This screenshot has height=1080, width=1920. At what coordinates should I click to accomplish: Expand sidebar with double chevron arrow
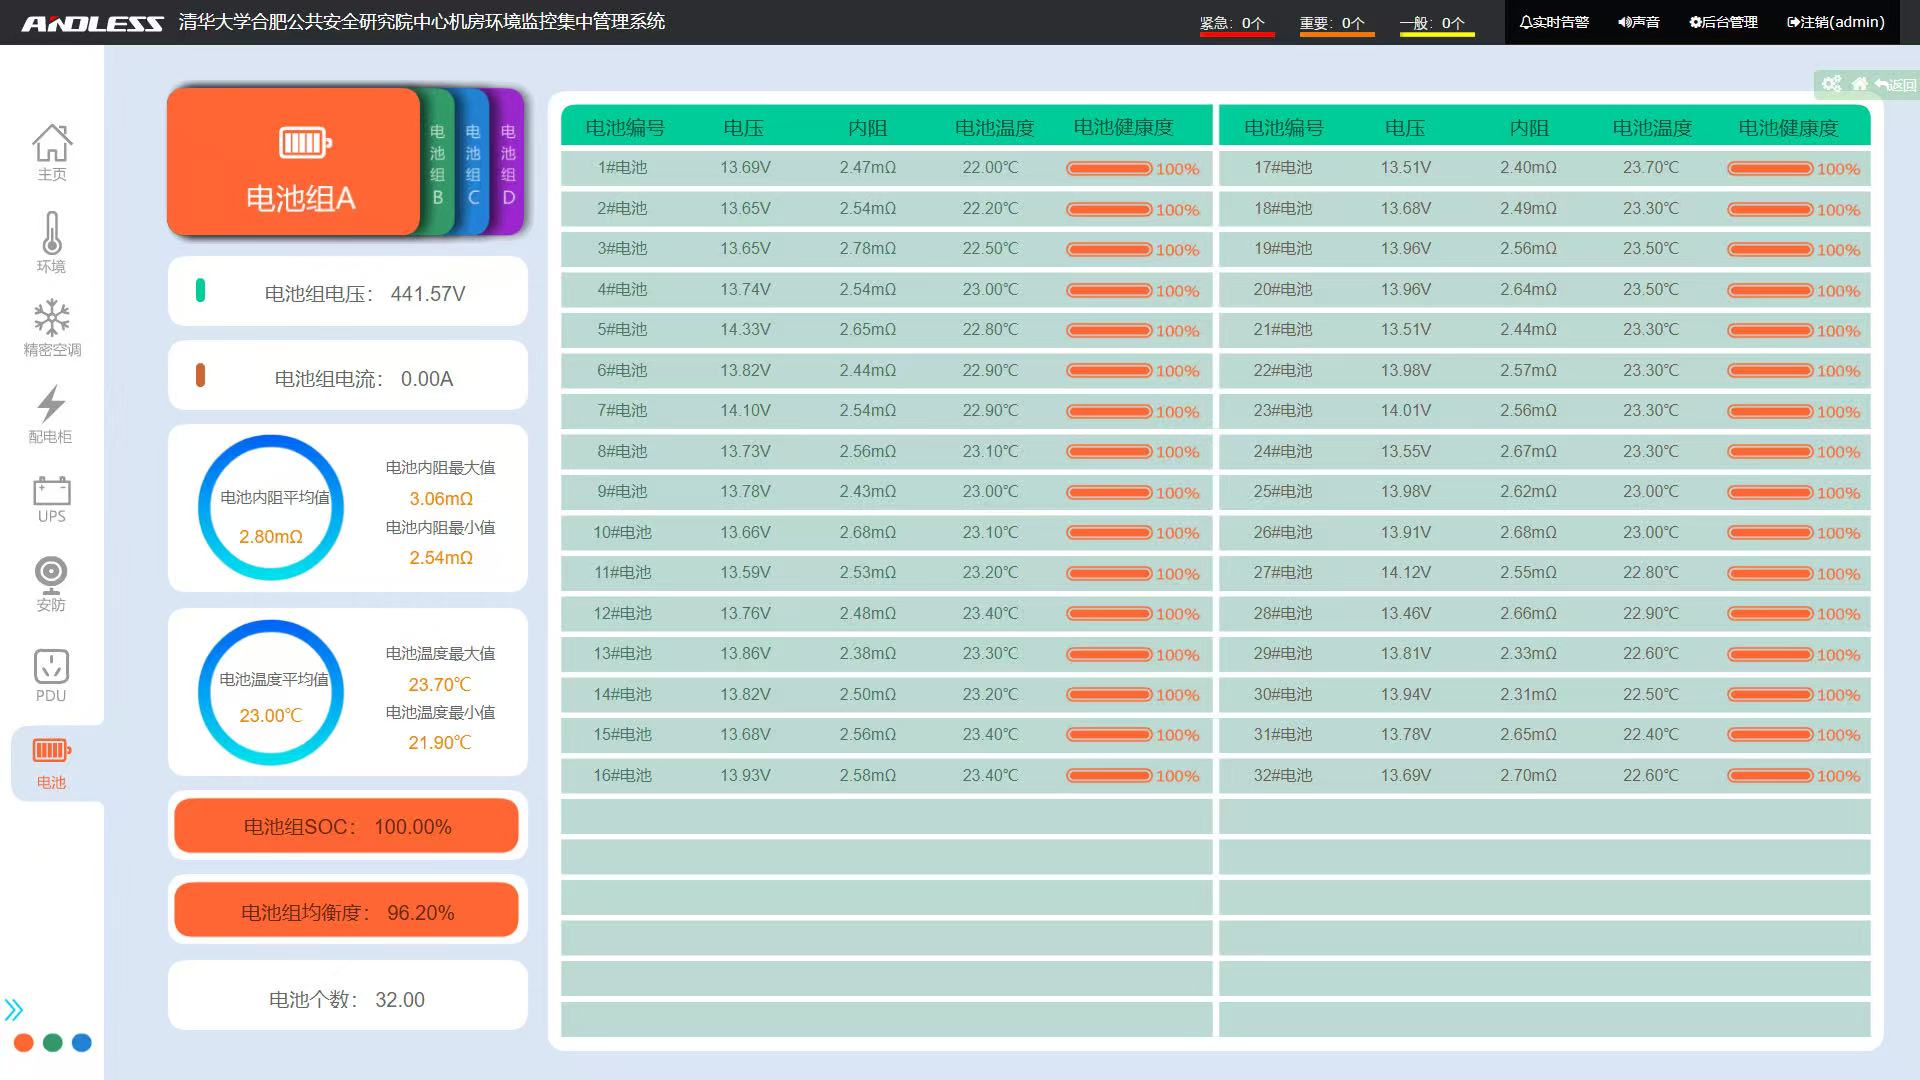click(x=14, y=1009)
